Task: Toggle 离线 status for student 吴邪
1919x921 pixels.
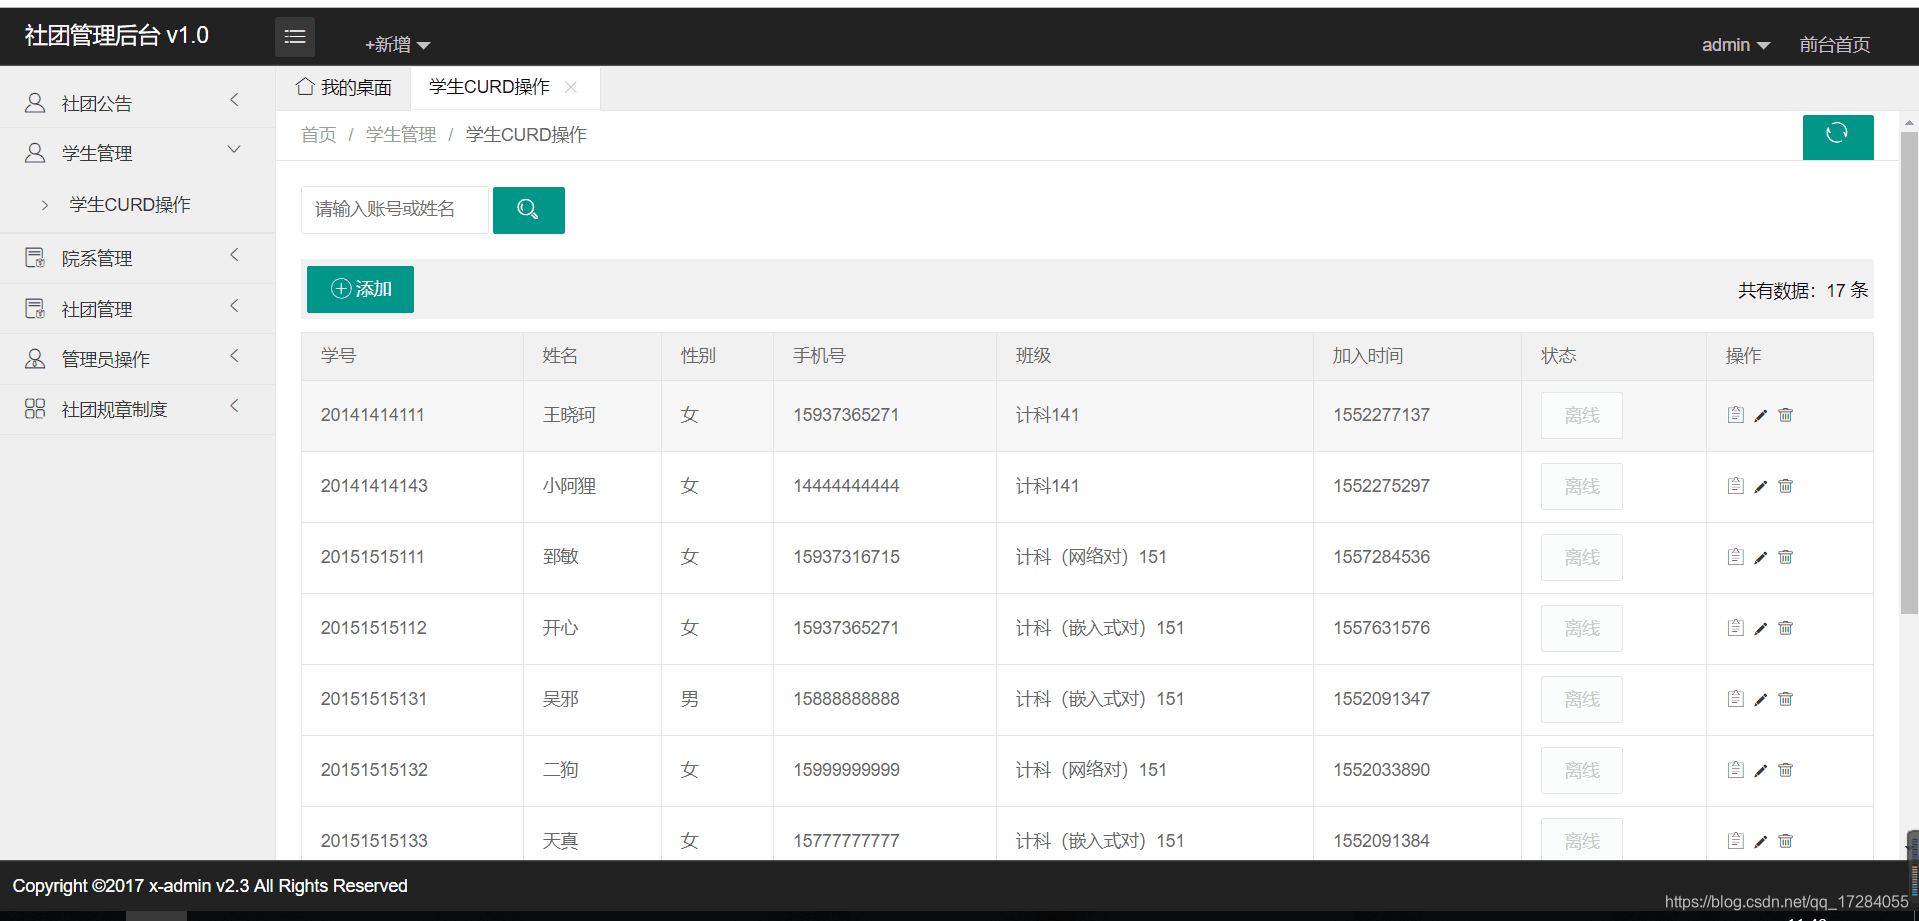Action: [1582, 699]
